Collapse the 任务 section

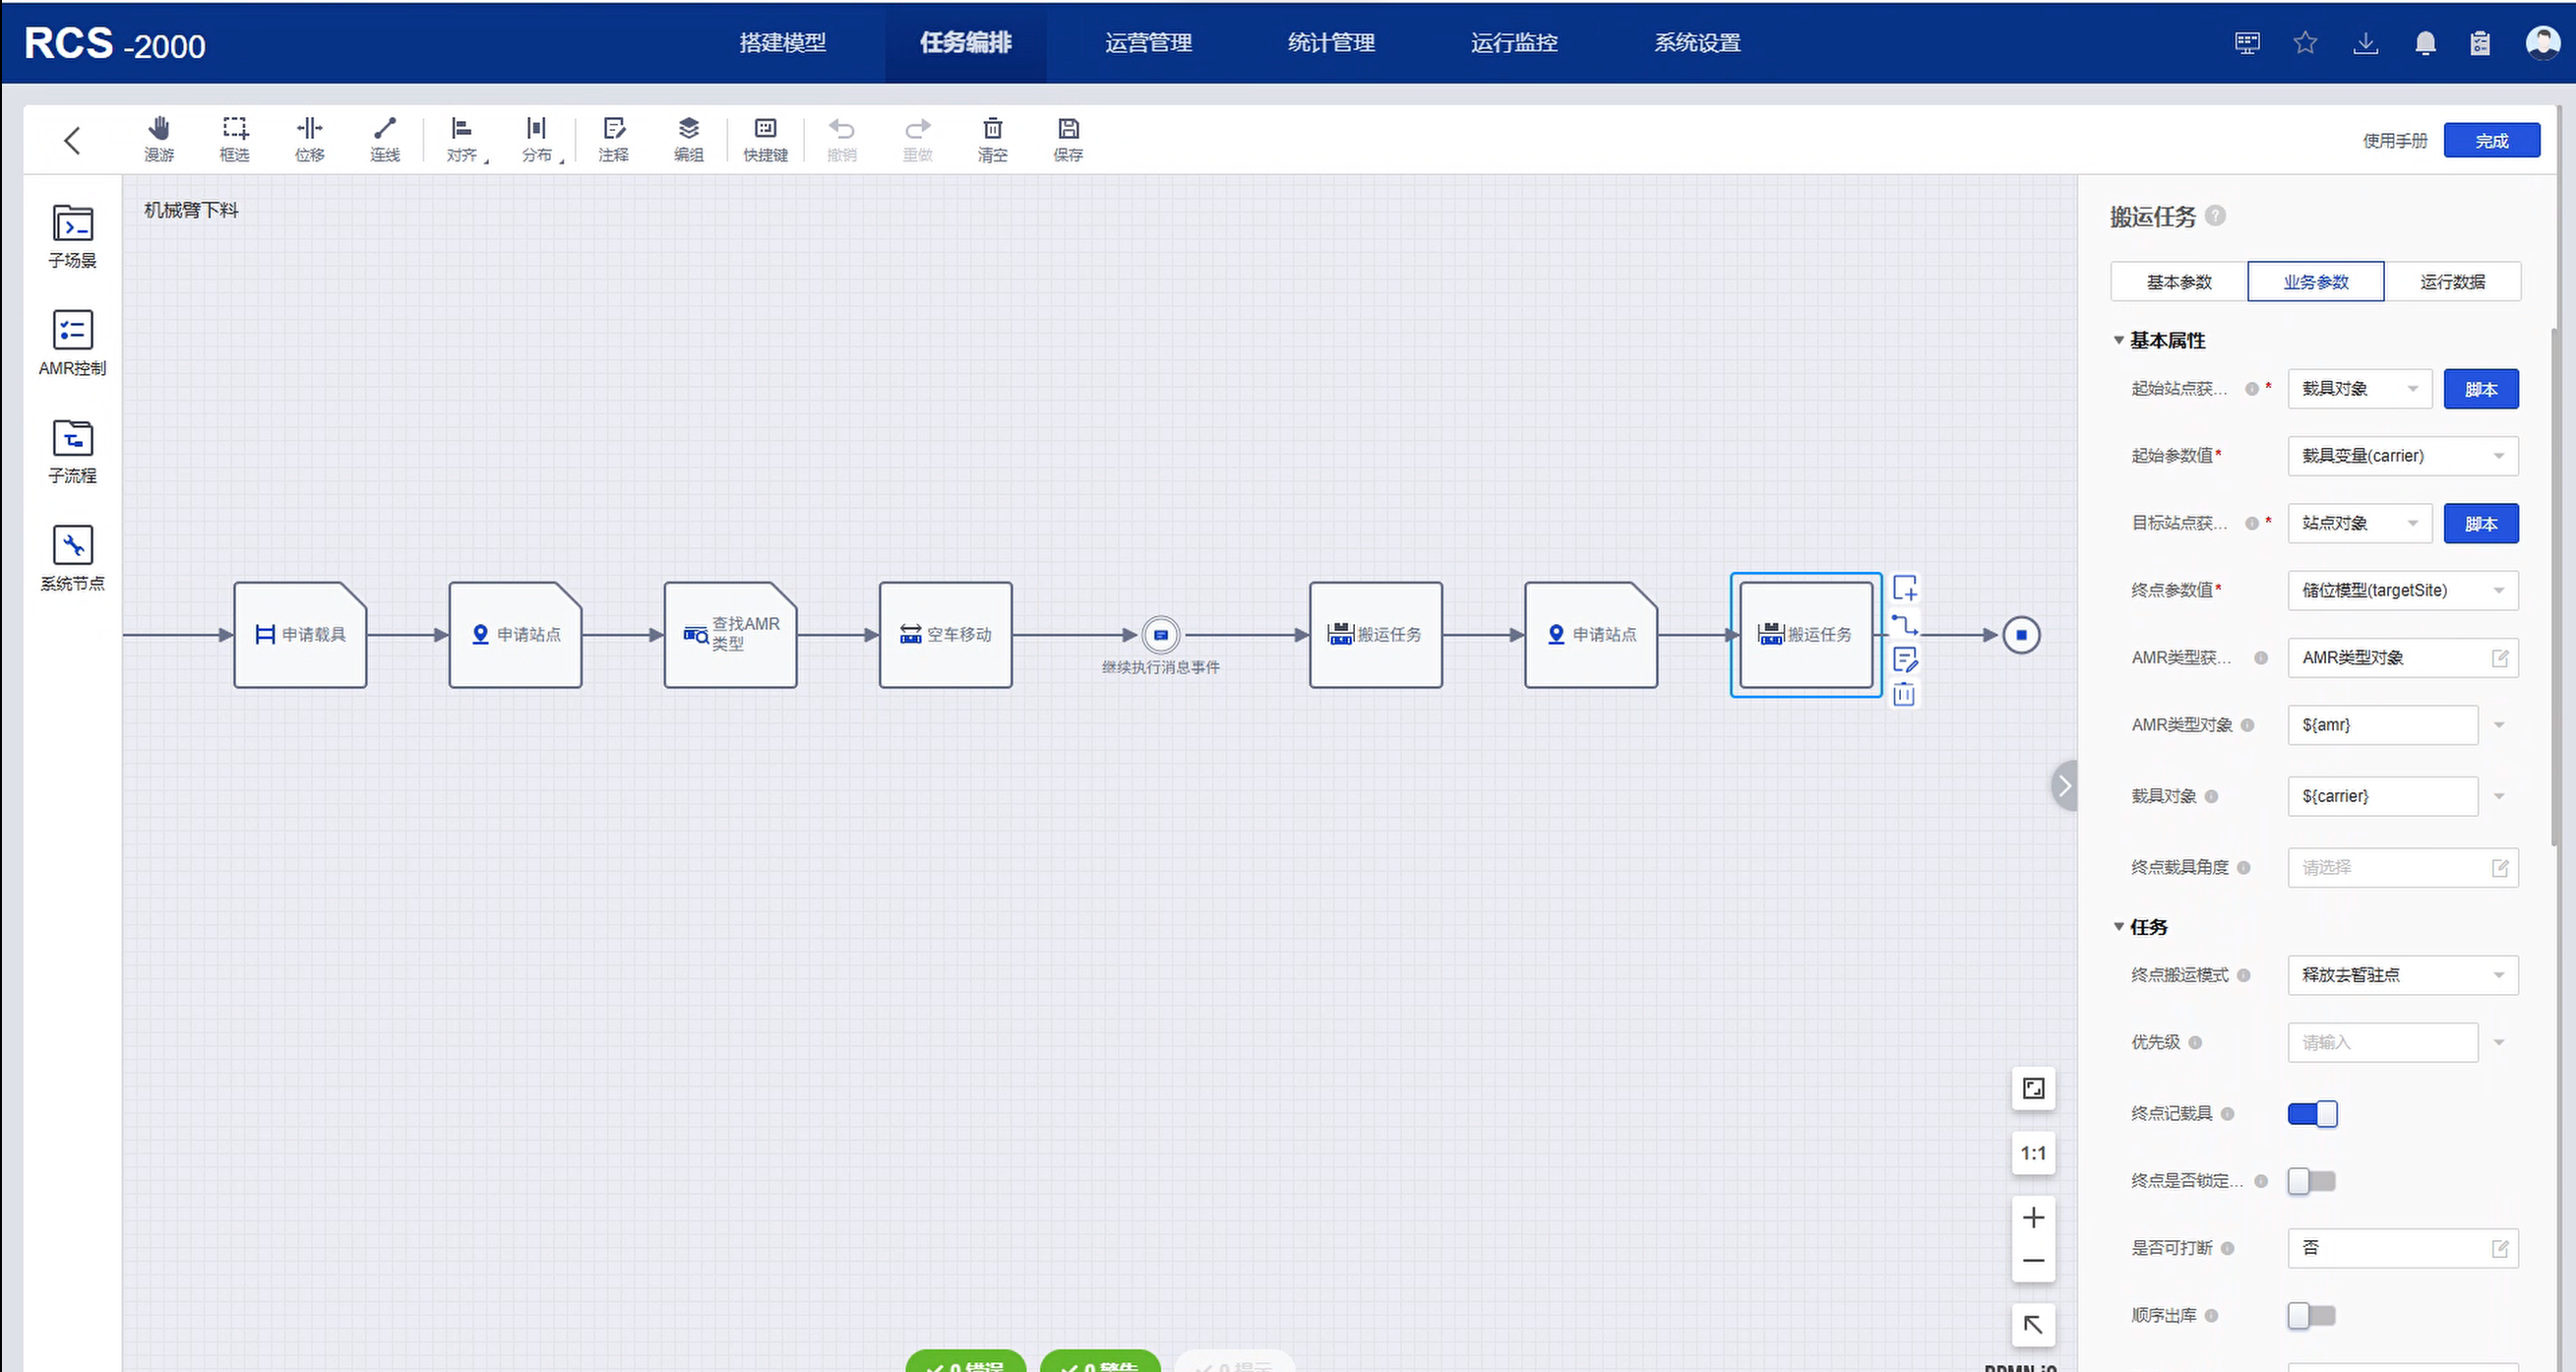2118,927
